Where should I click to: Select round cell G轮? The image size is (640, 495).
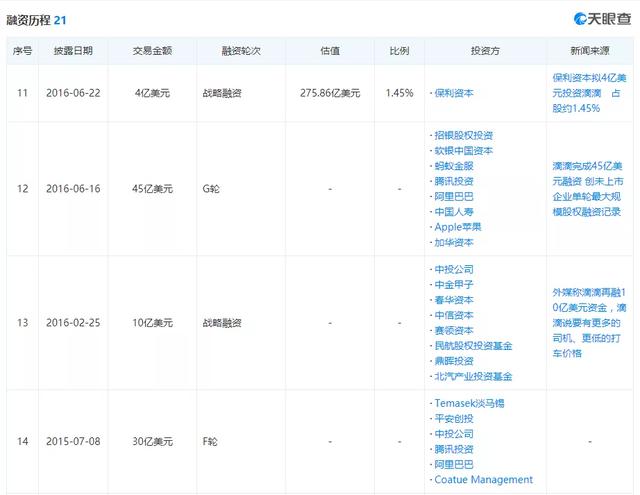click(211, 189)
